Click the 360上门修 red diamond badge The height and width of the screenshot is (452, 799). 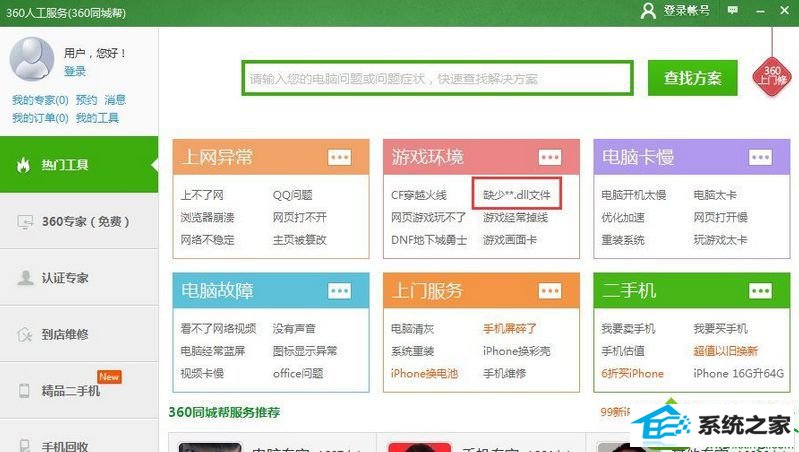[x=772, y=77]
